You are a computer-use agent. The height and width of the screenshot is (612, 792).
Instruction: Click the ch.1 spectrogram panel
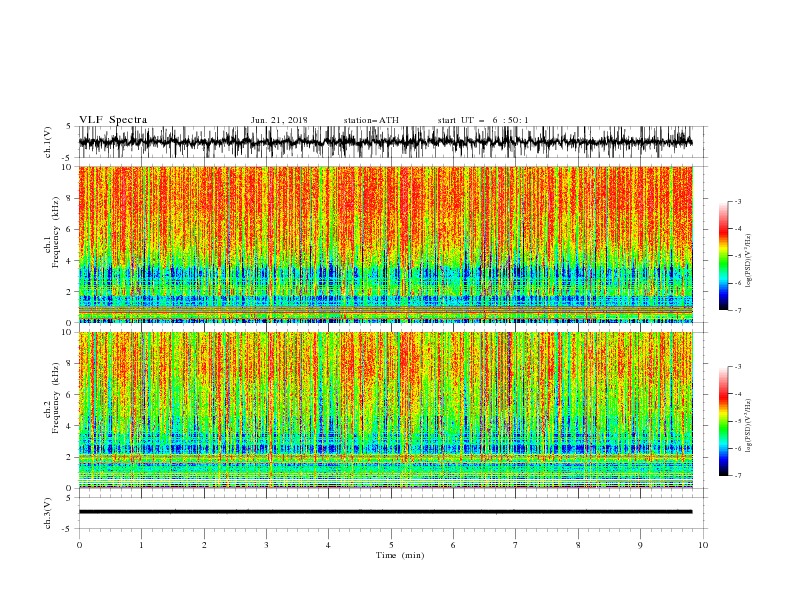pos(385,244)
